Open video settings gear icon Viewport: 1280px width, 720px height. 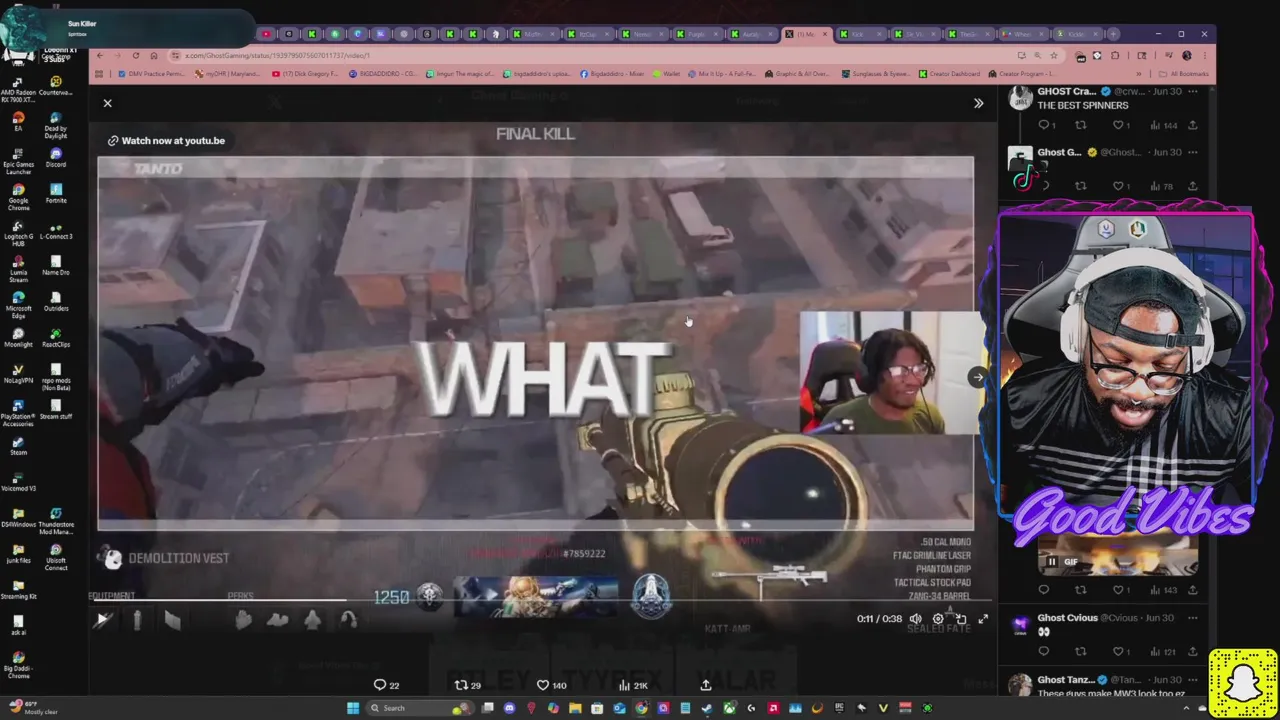[938, 619]
